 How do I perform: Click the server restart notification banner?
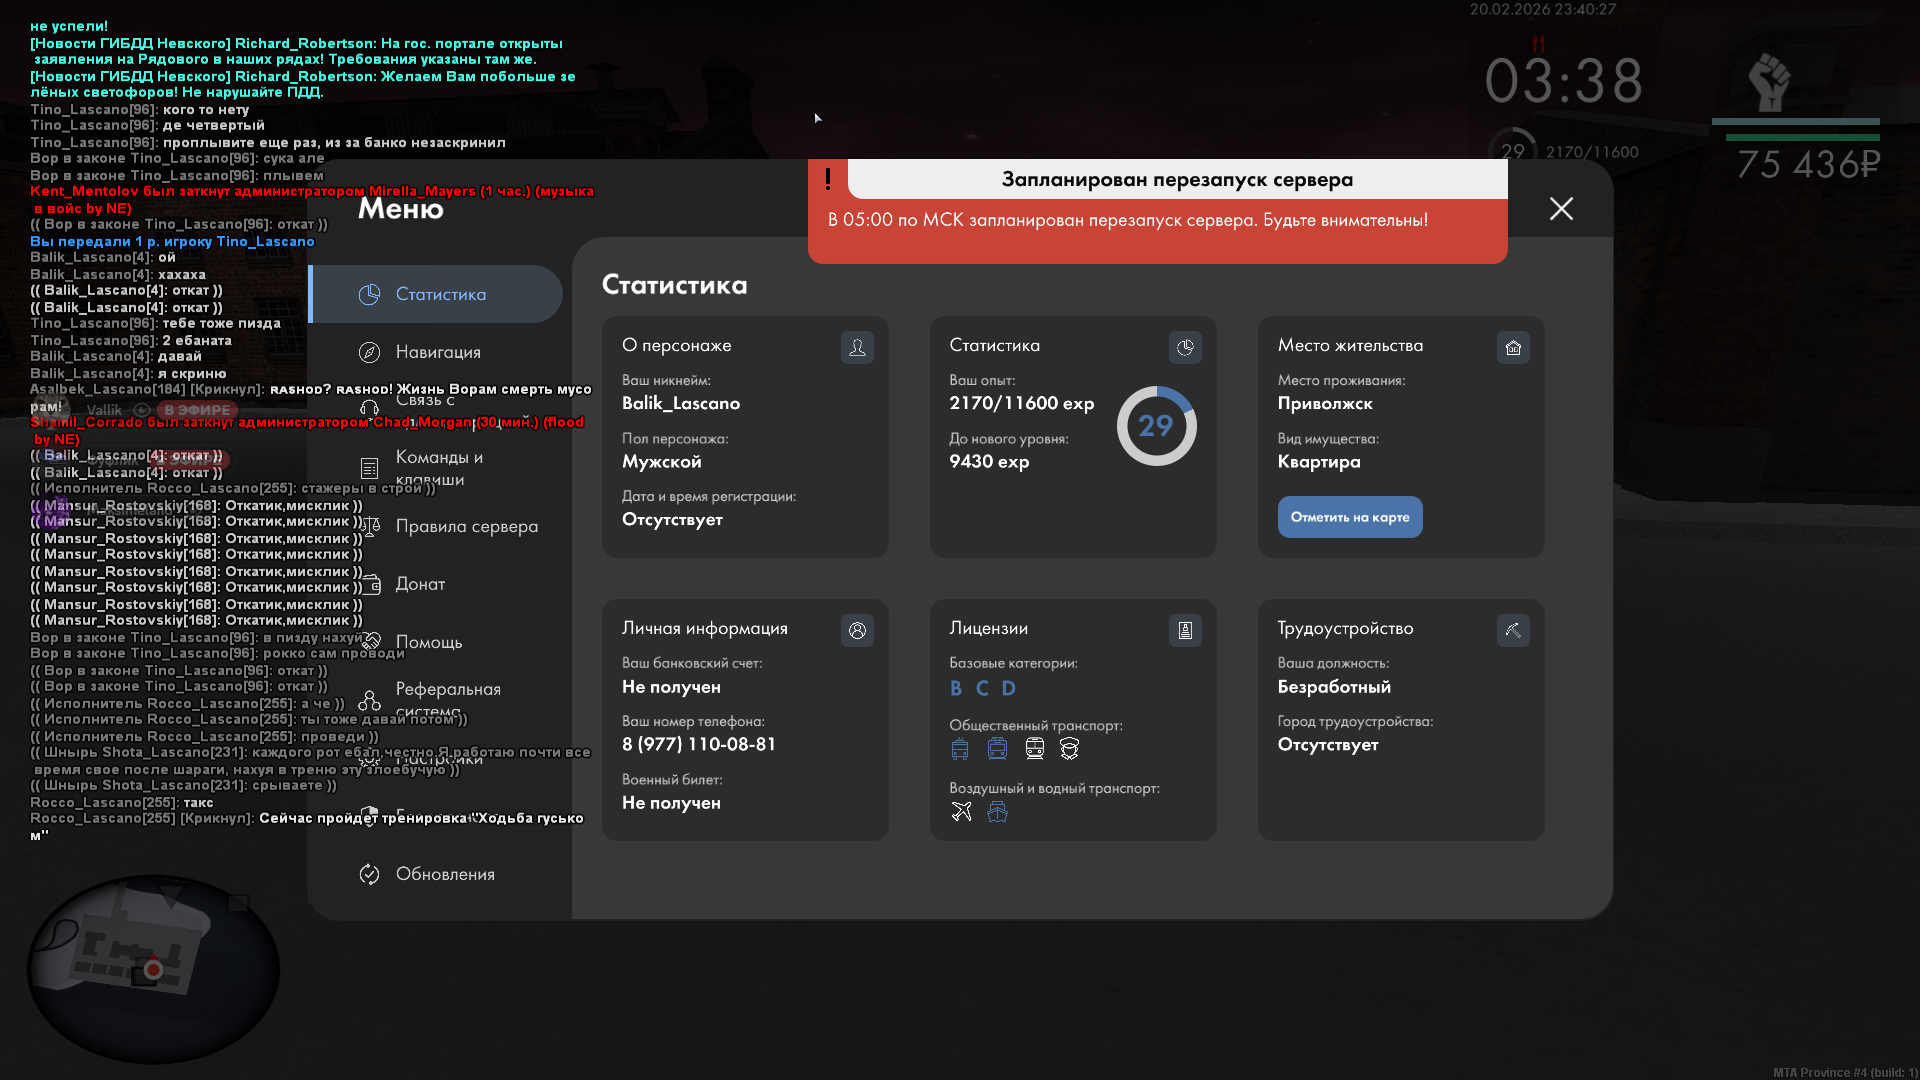pyautogui.click(x=1157, y=211)
